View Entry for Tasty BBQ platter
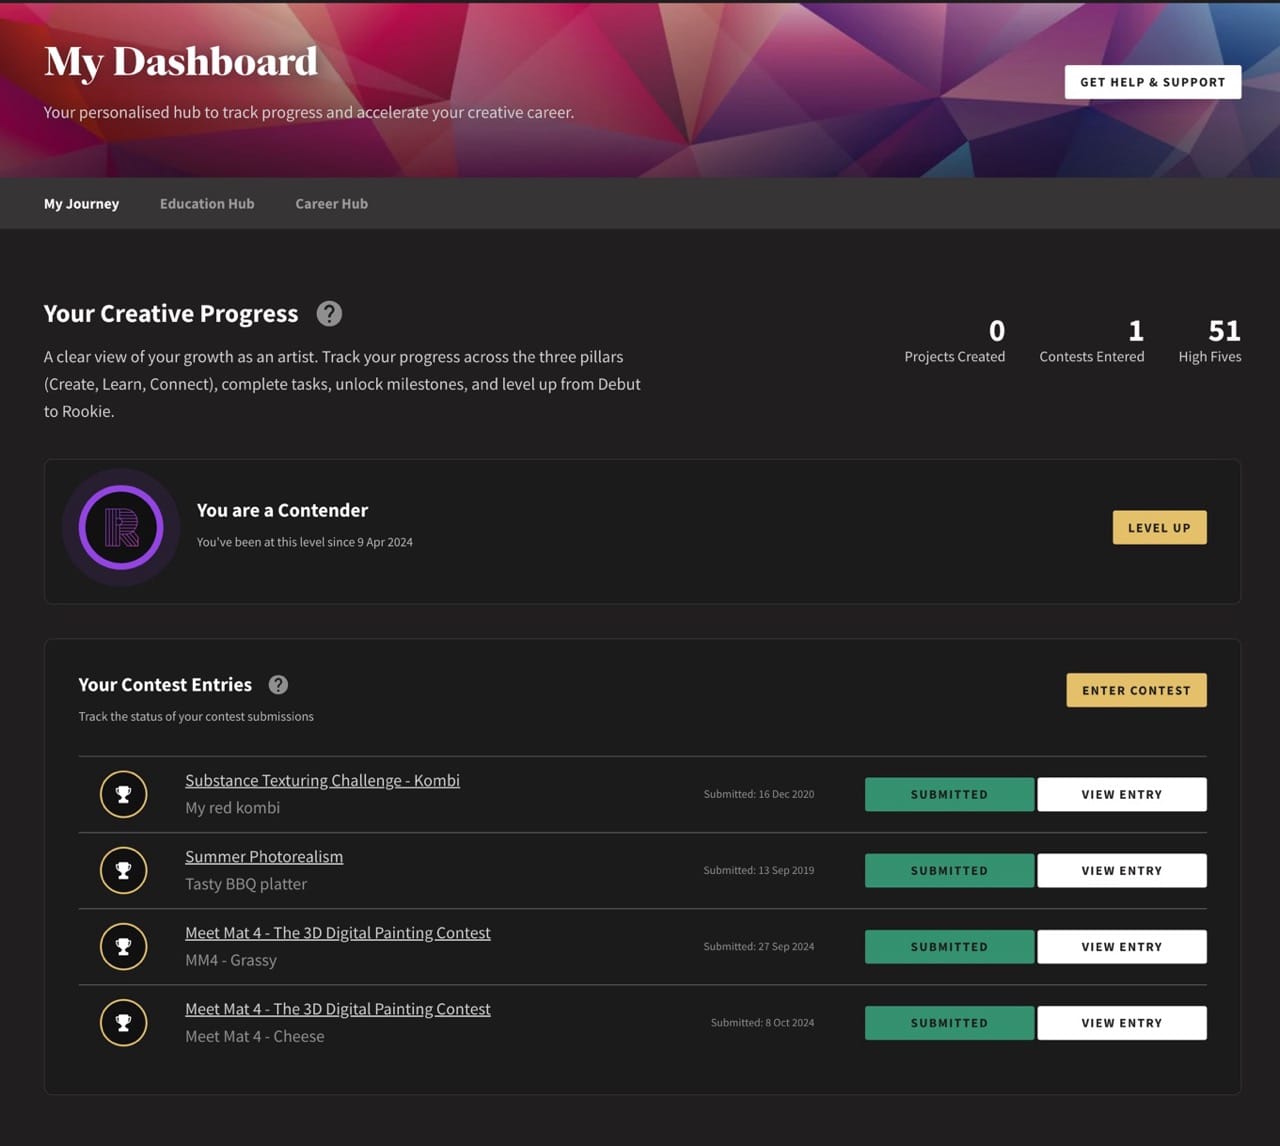The width and height of the screenshot is (1280, 1146). (1121, 870)
